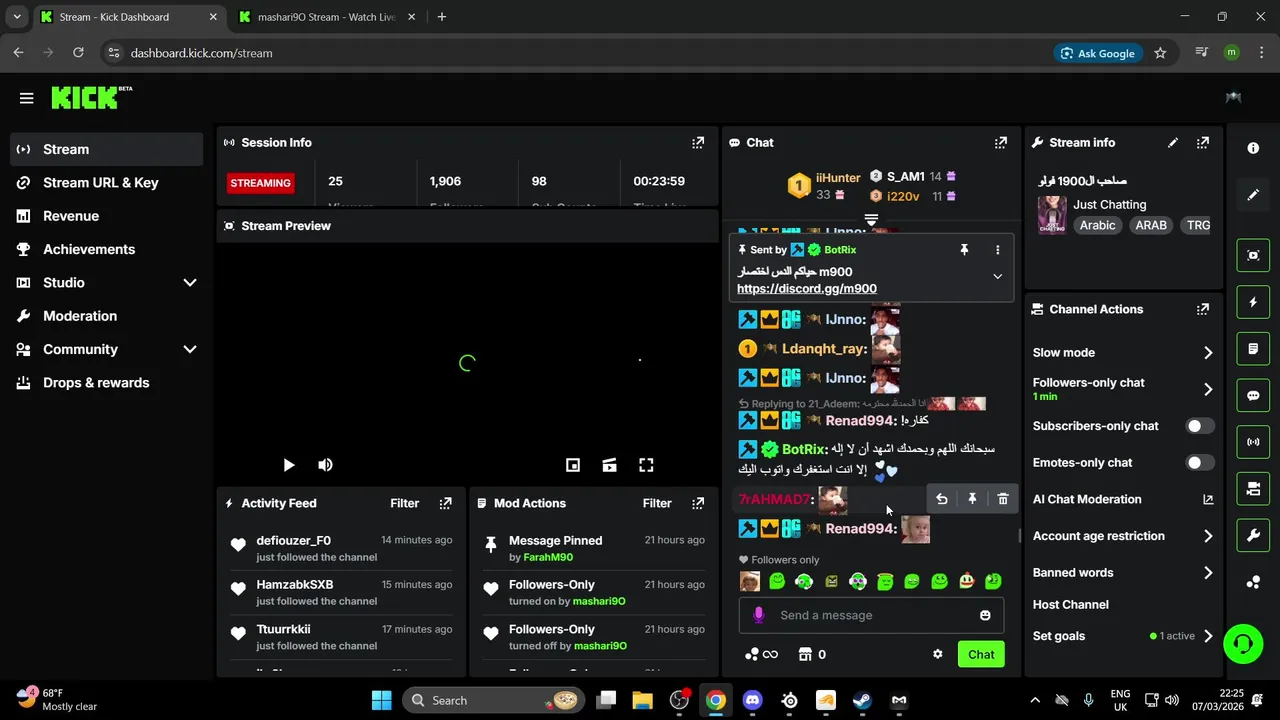Click FarahM90 username in Mod Actions
This screenshot has height=720, width=1280.
[548, 557]
